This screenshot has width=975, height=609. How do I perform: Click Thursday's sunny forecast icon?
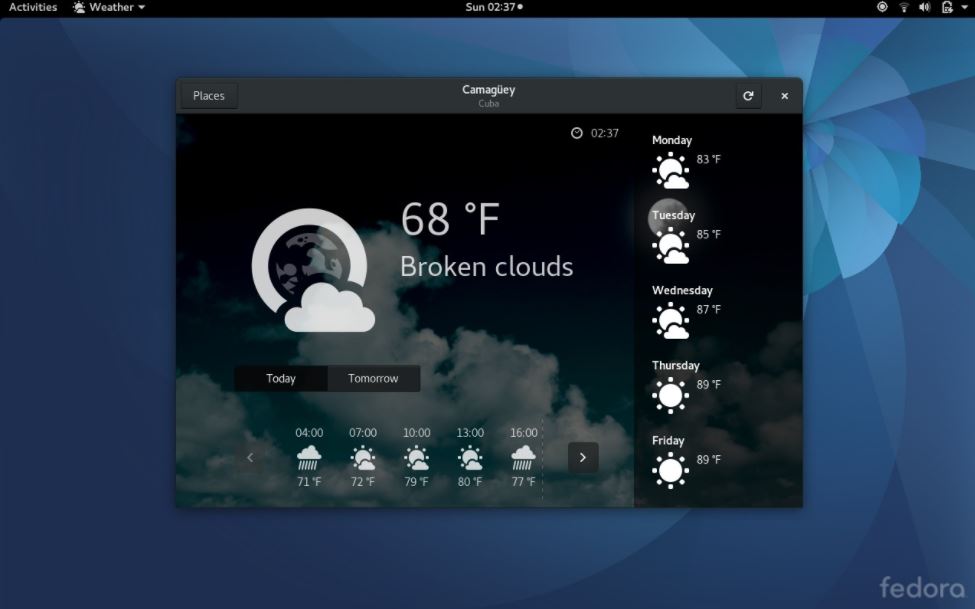[670, 395]
